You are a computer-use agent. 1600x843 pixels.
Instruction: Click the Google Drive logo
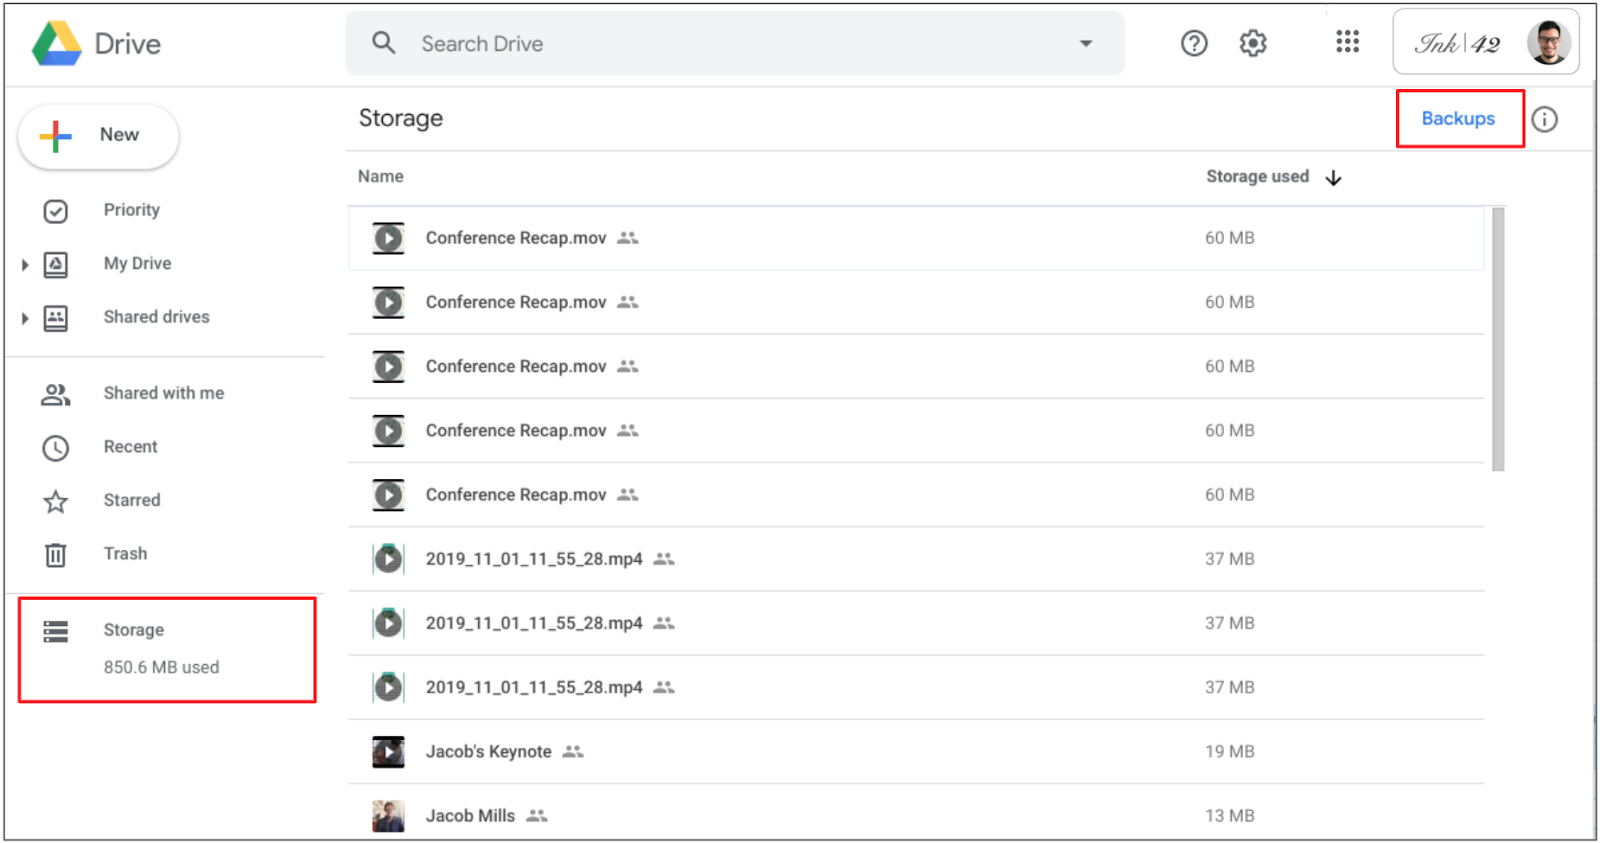(x=57, y=44)
